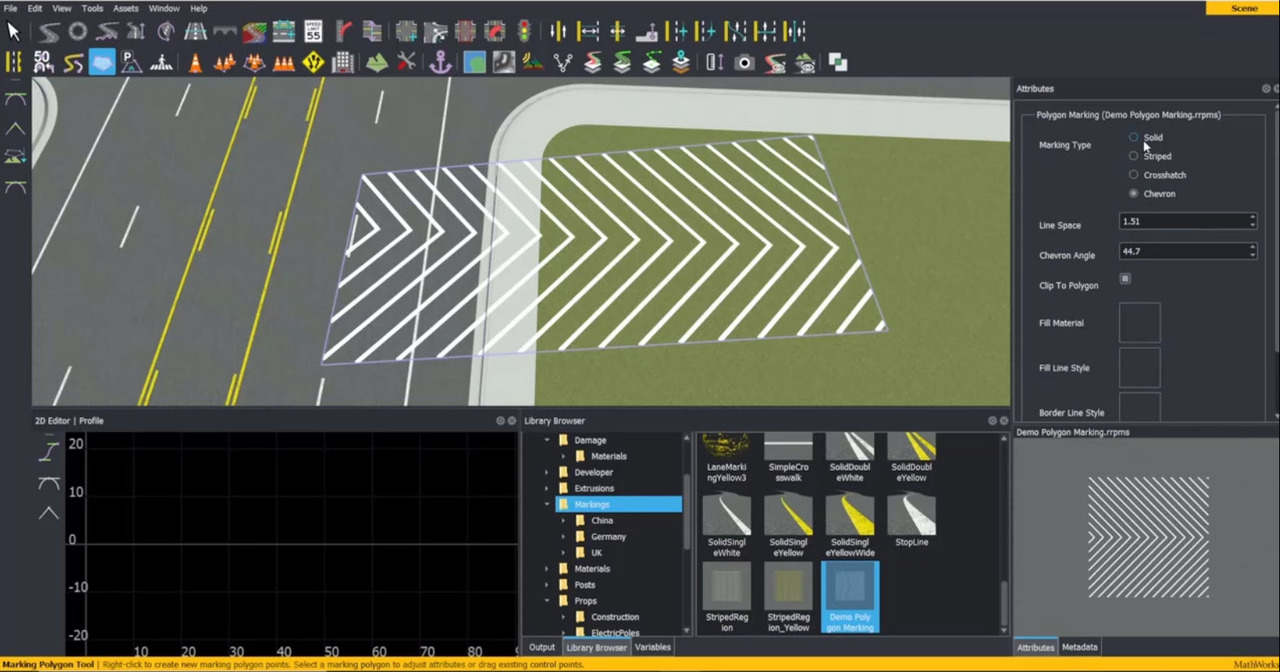Screen dimensions: 1280x672
Task: Choose the crosswalk pedestrian tool
Action: pyautogui.click(x=161, y=62)
